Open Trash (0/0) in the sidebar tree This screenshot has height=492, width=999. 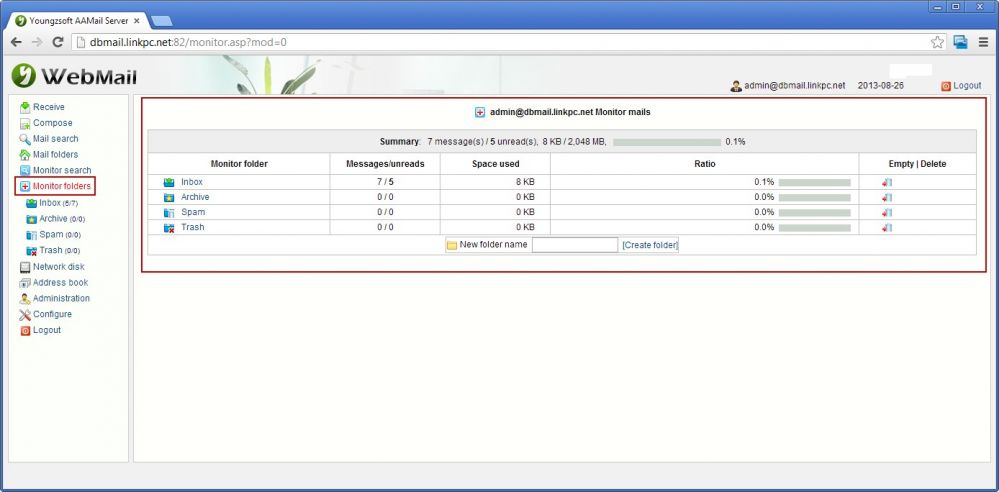point(60,251)
